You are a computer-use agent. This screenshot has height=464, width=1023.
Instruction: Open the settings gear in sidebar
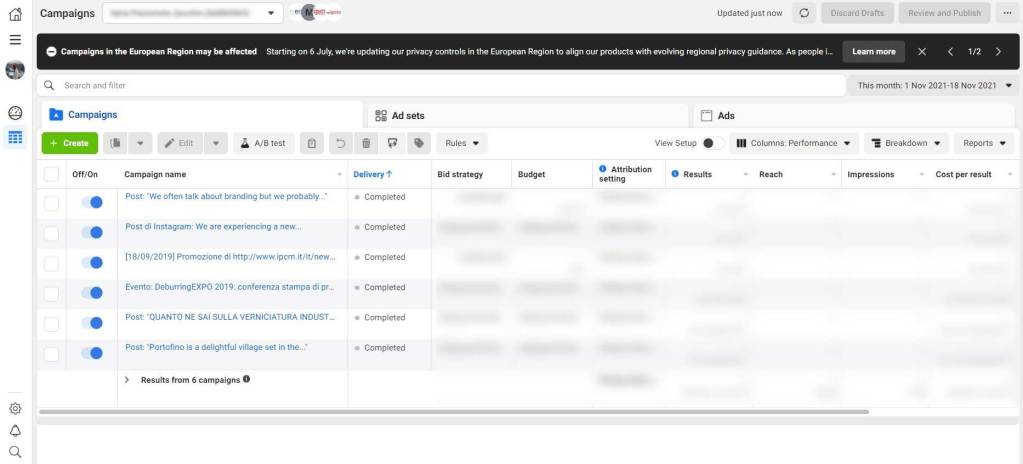click(15, 408)
